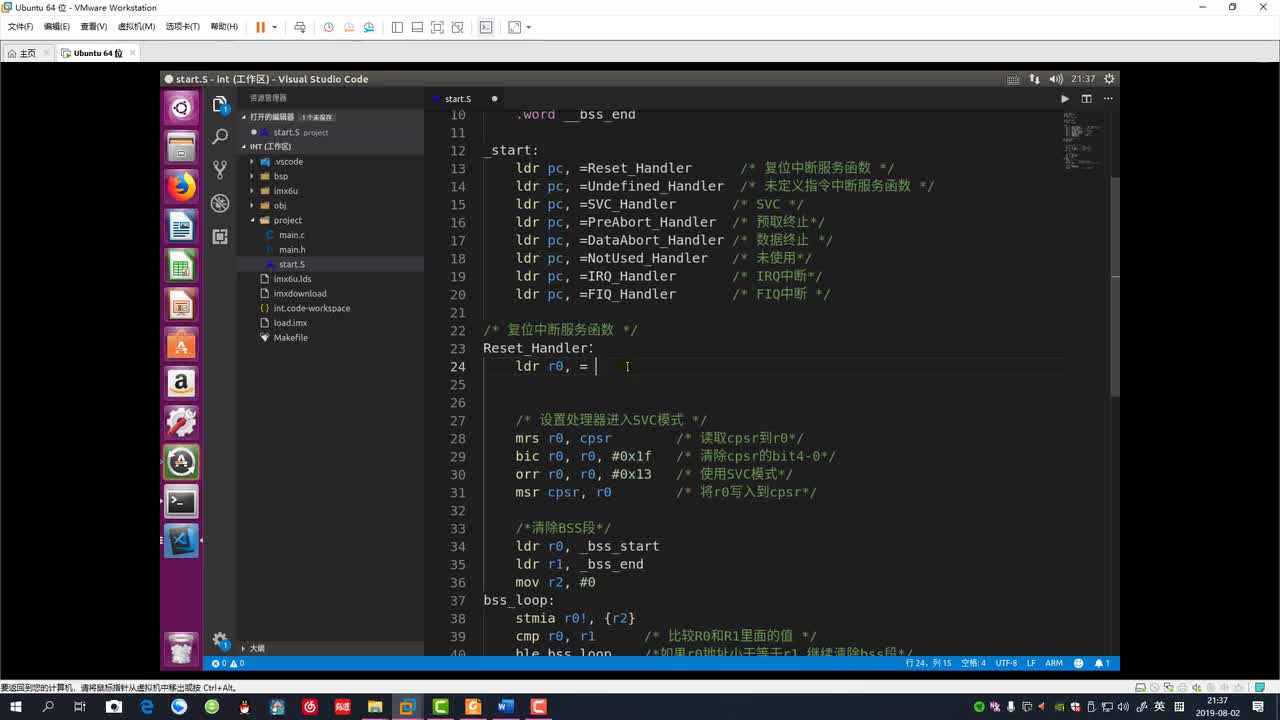The width and height of the screenshot is (1280, 720).
Task: Take a VM snapshot in VMware toolbar
Action: (x=328, y=27)
